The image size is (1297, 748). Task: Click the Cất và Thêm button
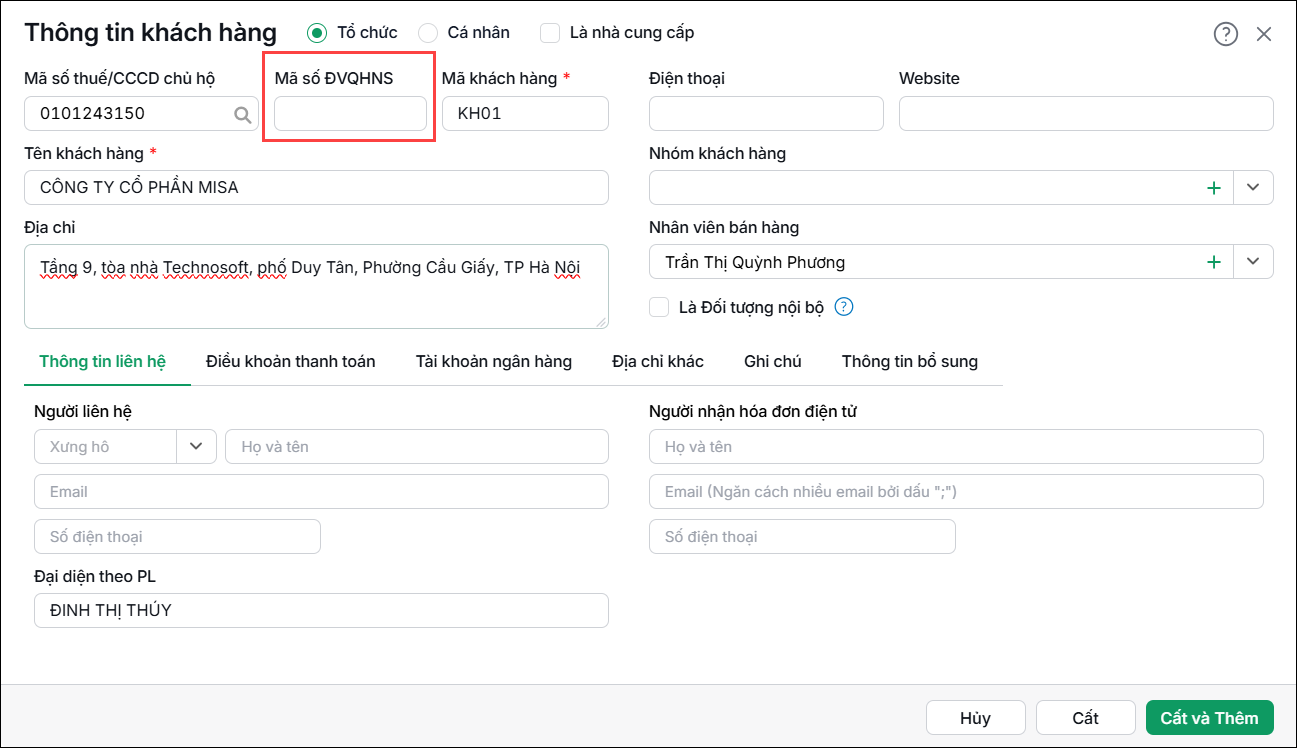click(x=1210, y=718)
